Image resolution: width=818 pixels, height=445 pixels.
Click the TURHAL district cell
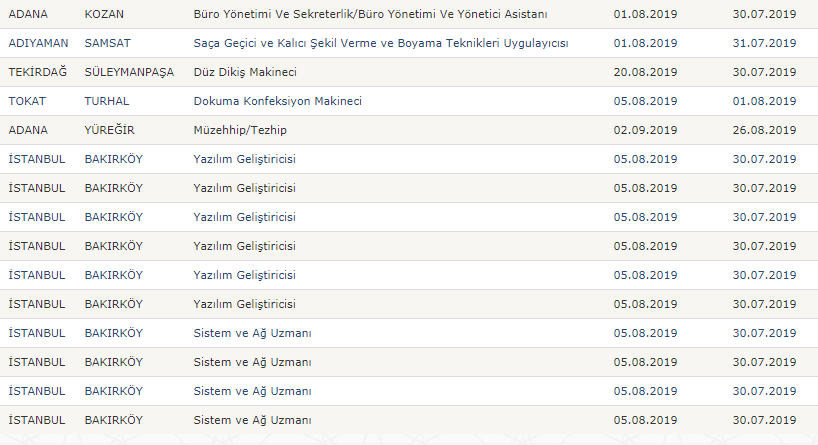pyautogui.click(x=107, y=101)
